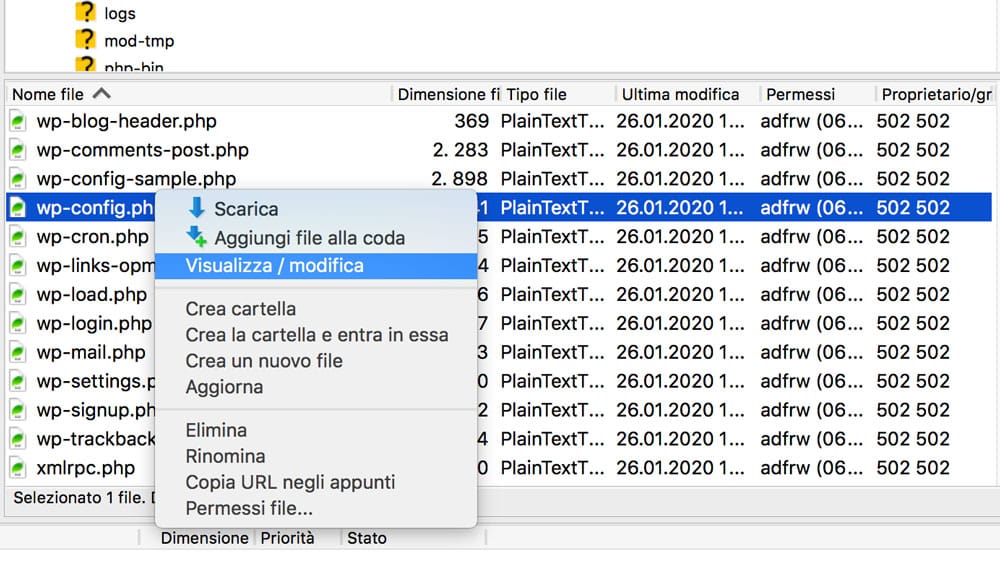Click the wp-config-sample.php file icon
The image size is (1000, 565).
pos(18,179)
